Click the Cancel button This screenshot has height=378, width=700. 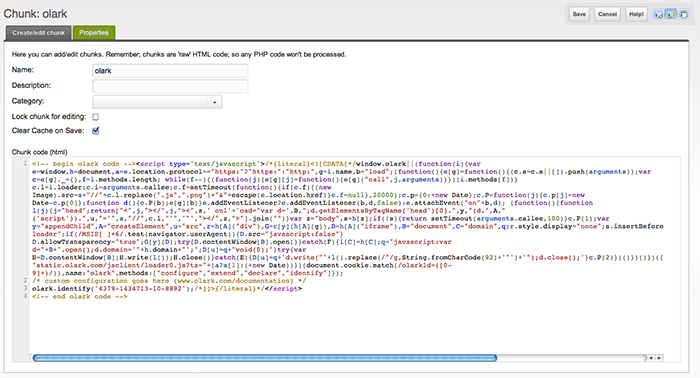607,14
